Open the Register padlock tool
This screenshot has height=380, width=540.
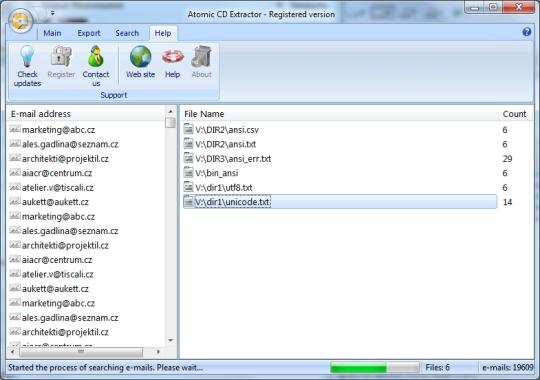click(x=61, y=62)
